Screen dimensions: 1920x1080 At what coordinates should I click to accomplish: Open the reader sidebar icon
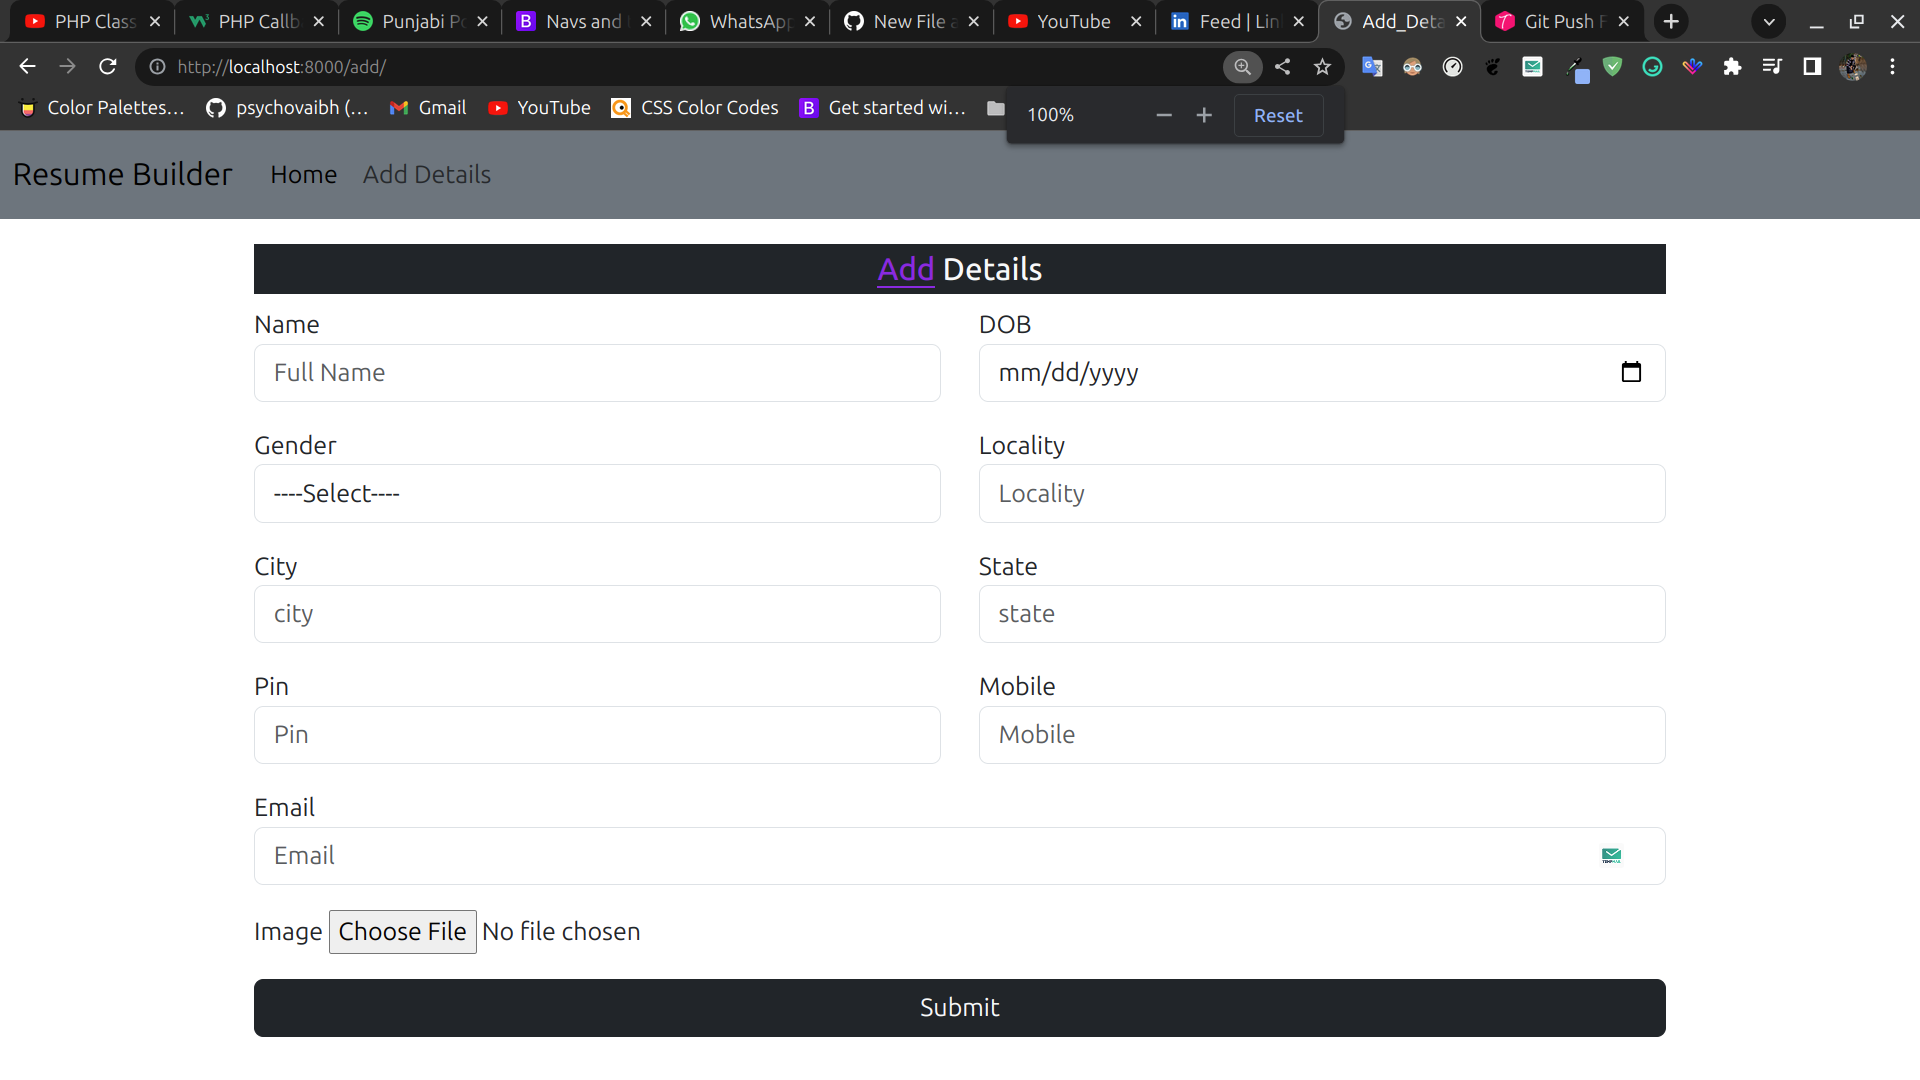click(x=1813, y=67)
